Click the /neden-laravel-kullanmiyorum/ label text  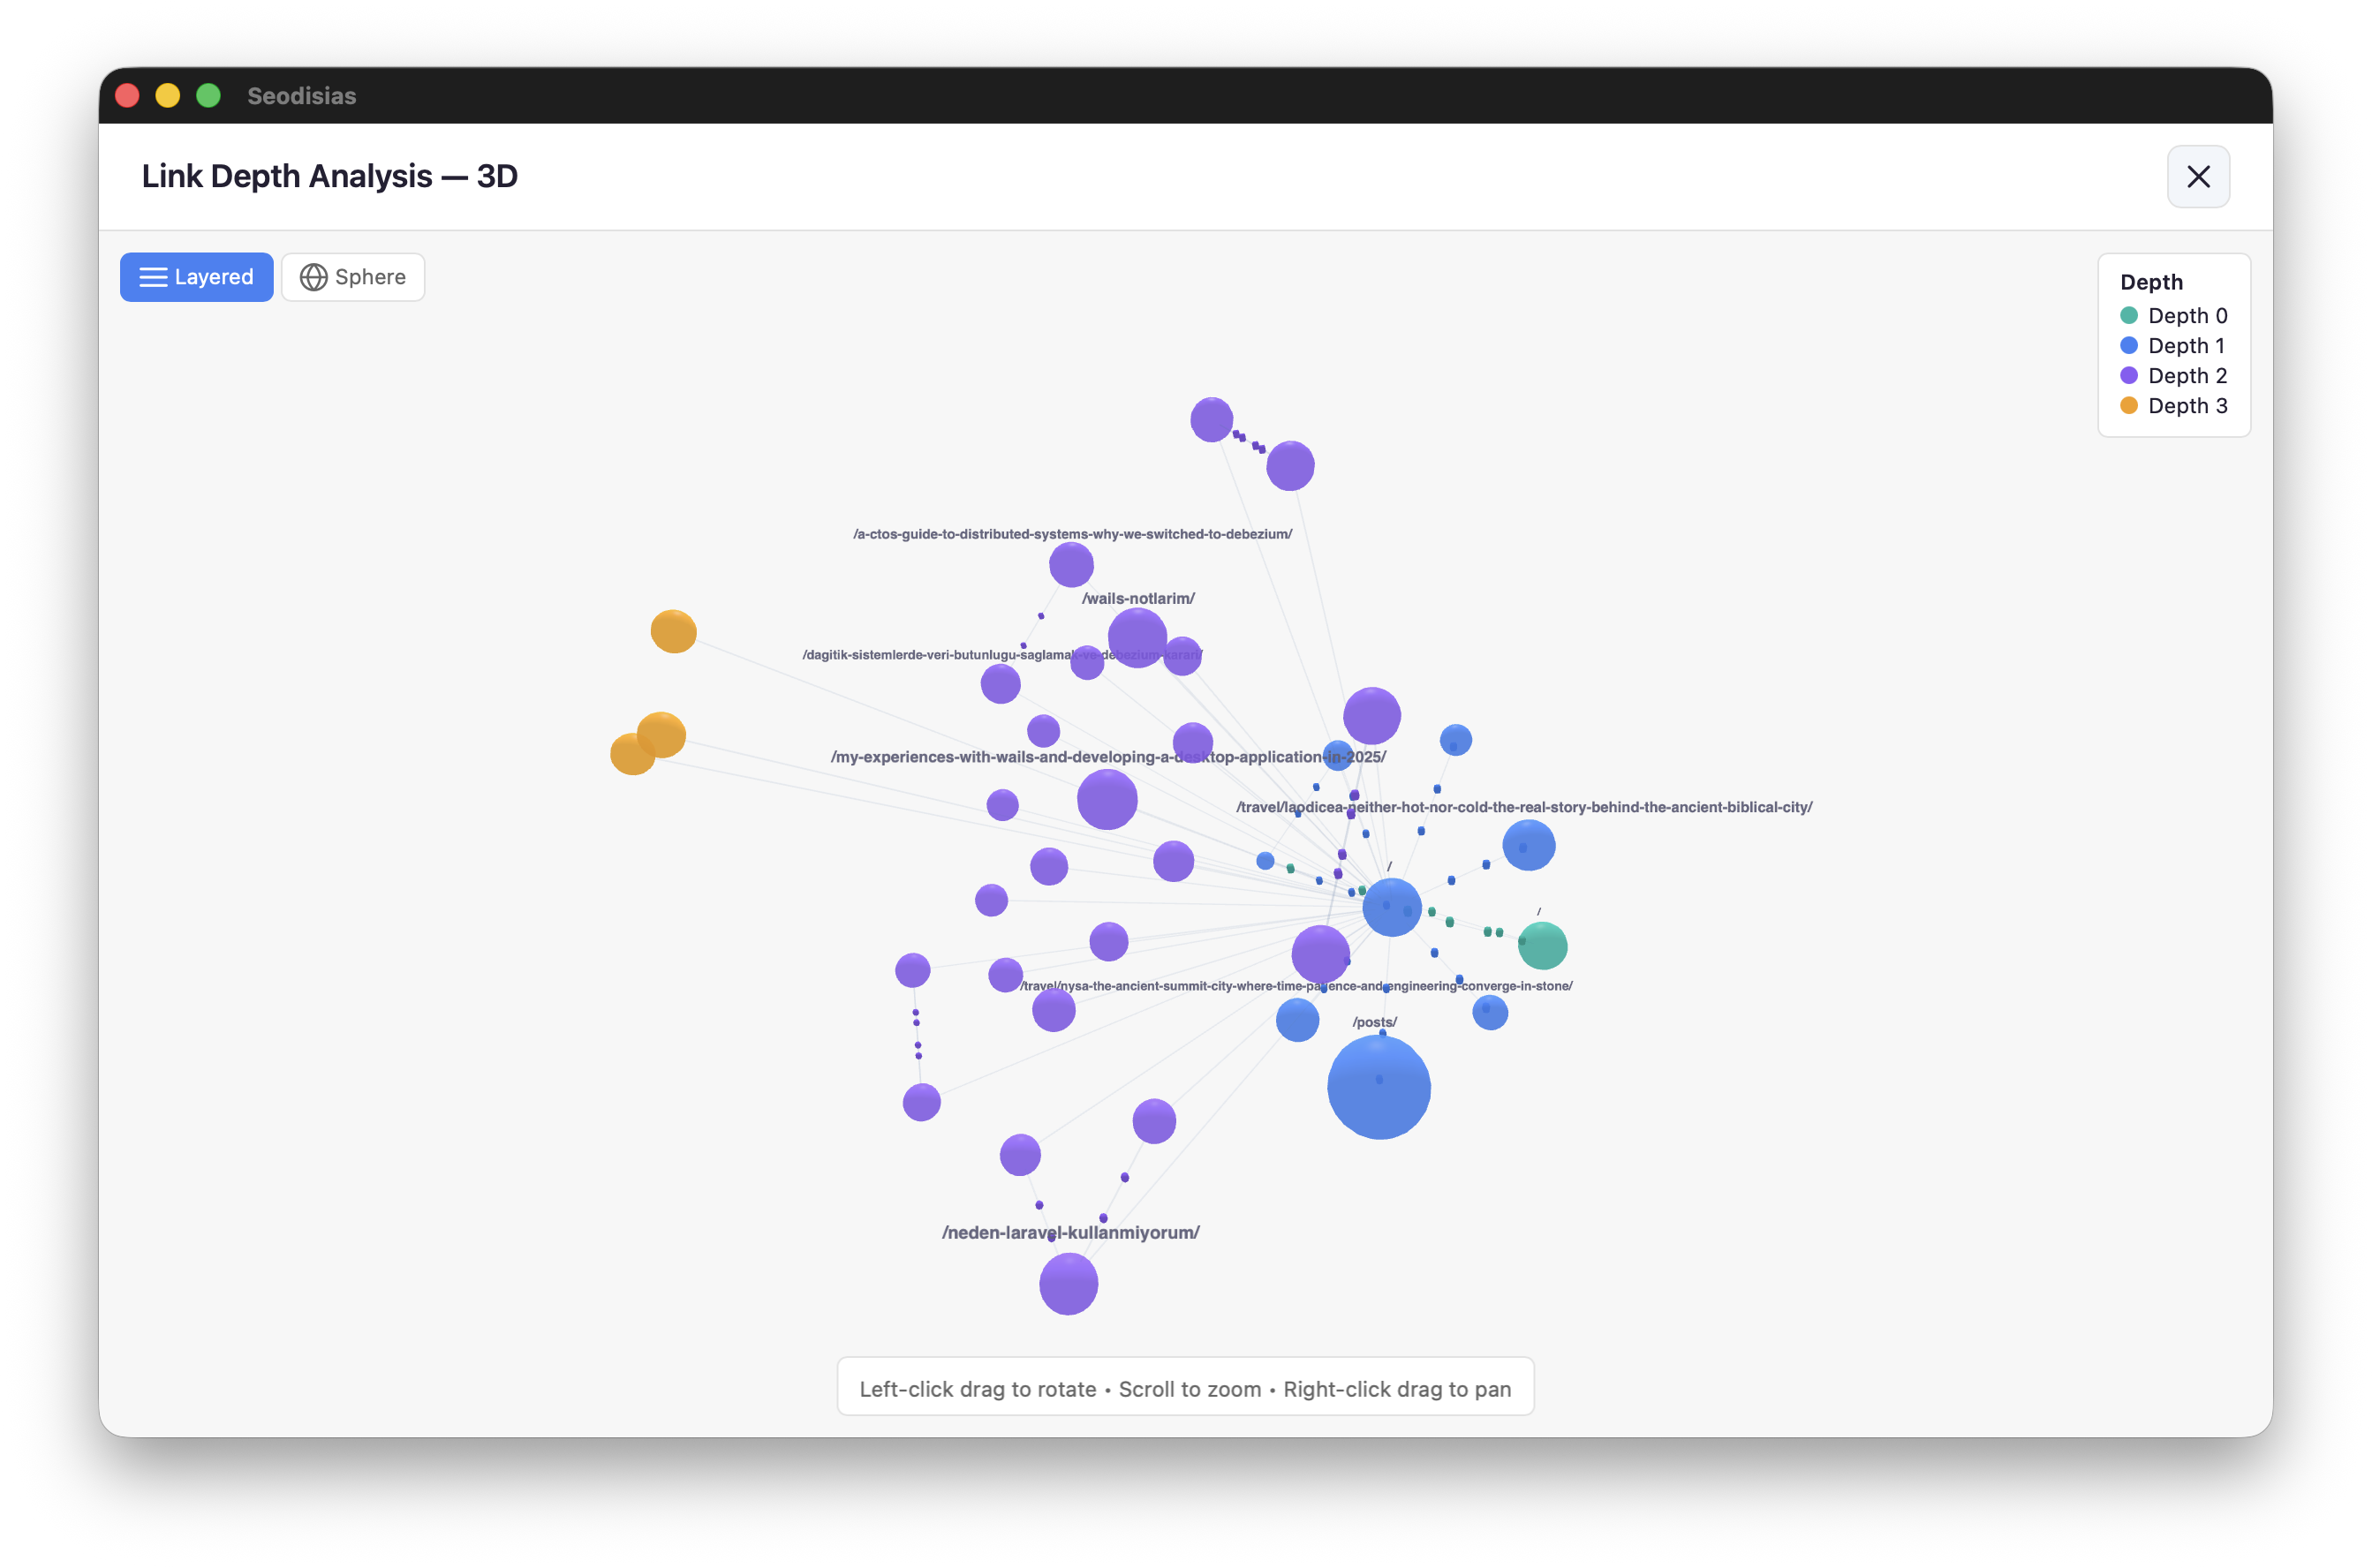click(x=1070, y=1232)
